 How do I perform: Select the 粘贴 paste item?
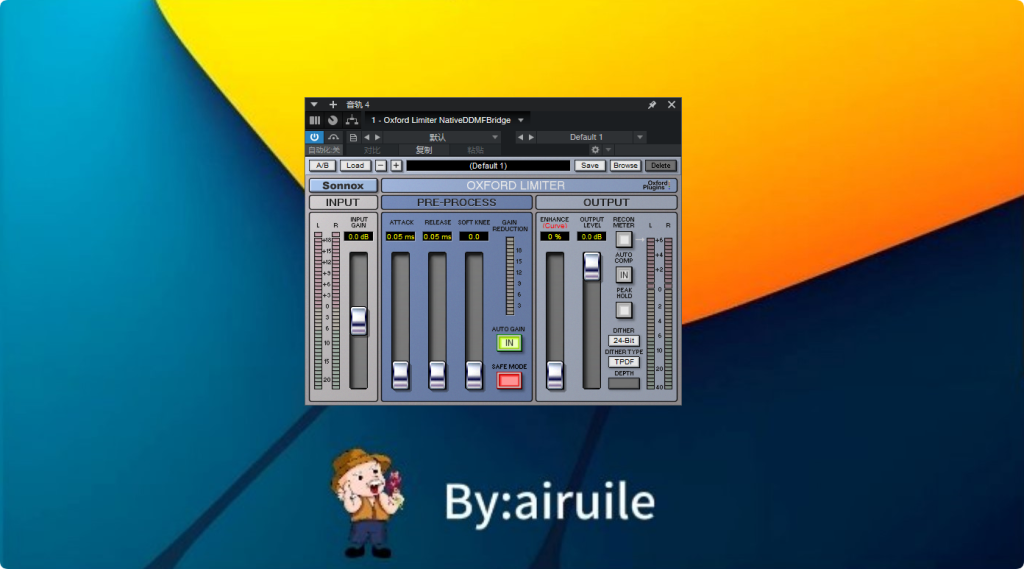475,150
